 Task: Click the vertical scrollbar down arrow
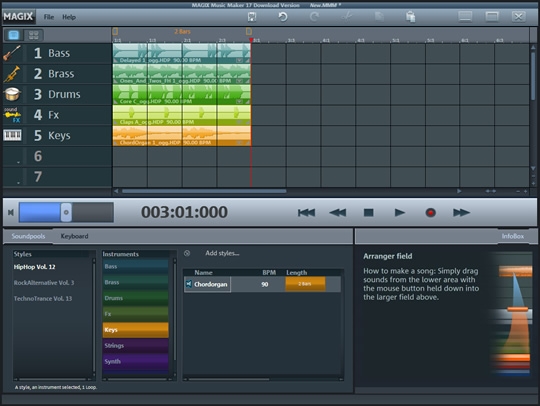[x=533, y=168]
